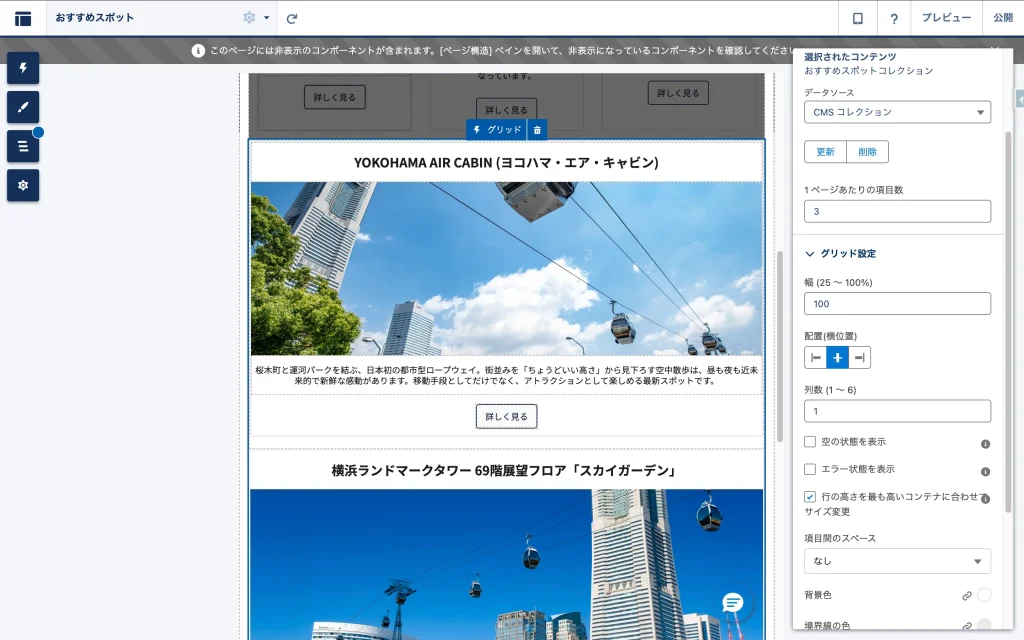The height and width of the screenshot is (640, 1024).
Task: Open the Settings gear panel in sidebar
Action: coord(23,185)
